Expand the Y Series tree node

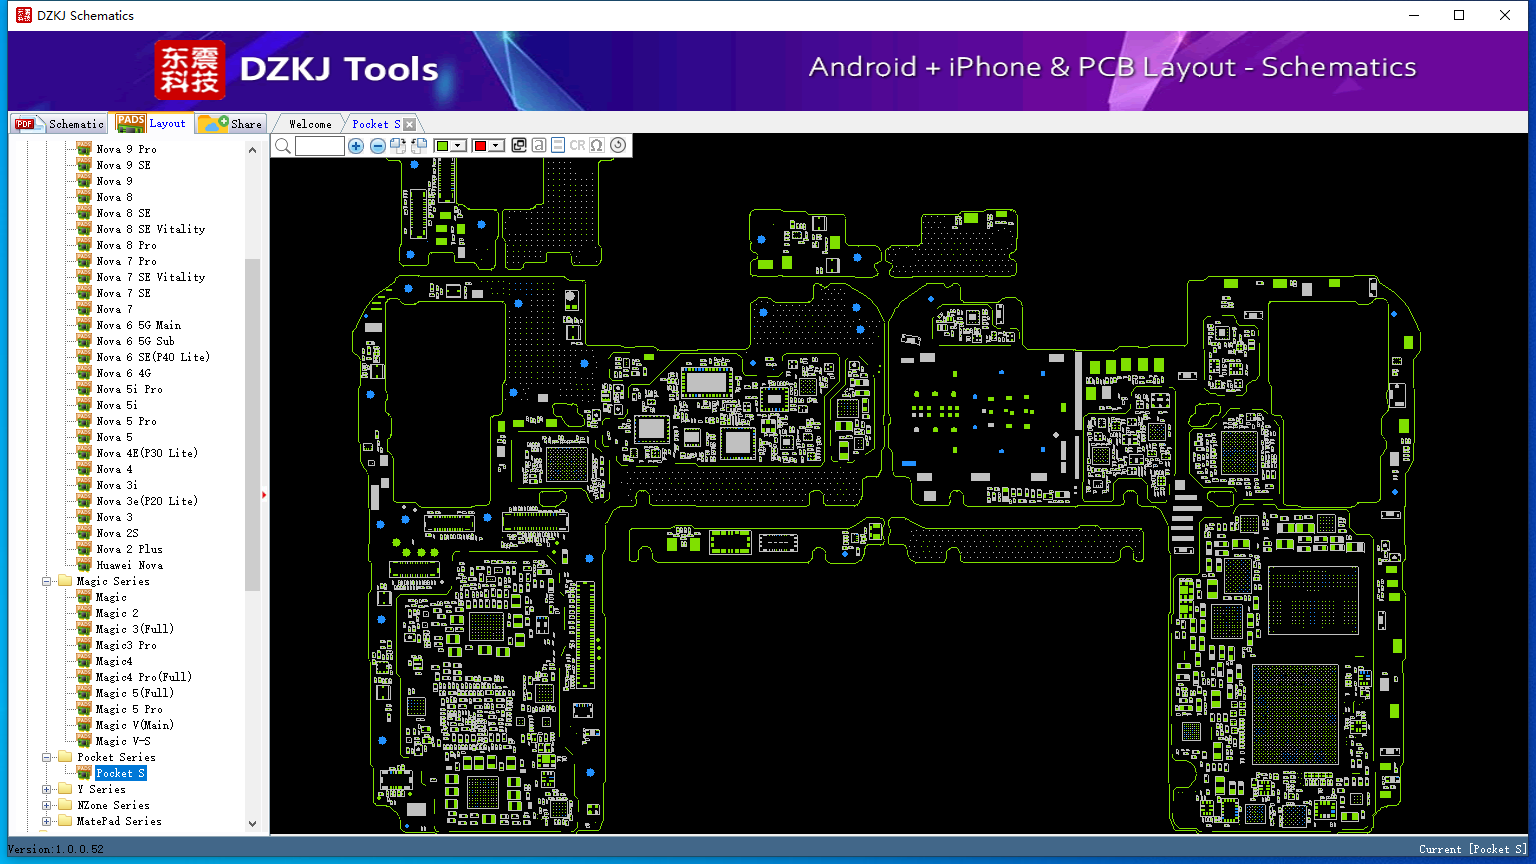(46, 789)
